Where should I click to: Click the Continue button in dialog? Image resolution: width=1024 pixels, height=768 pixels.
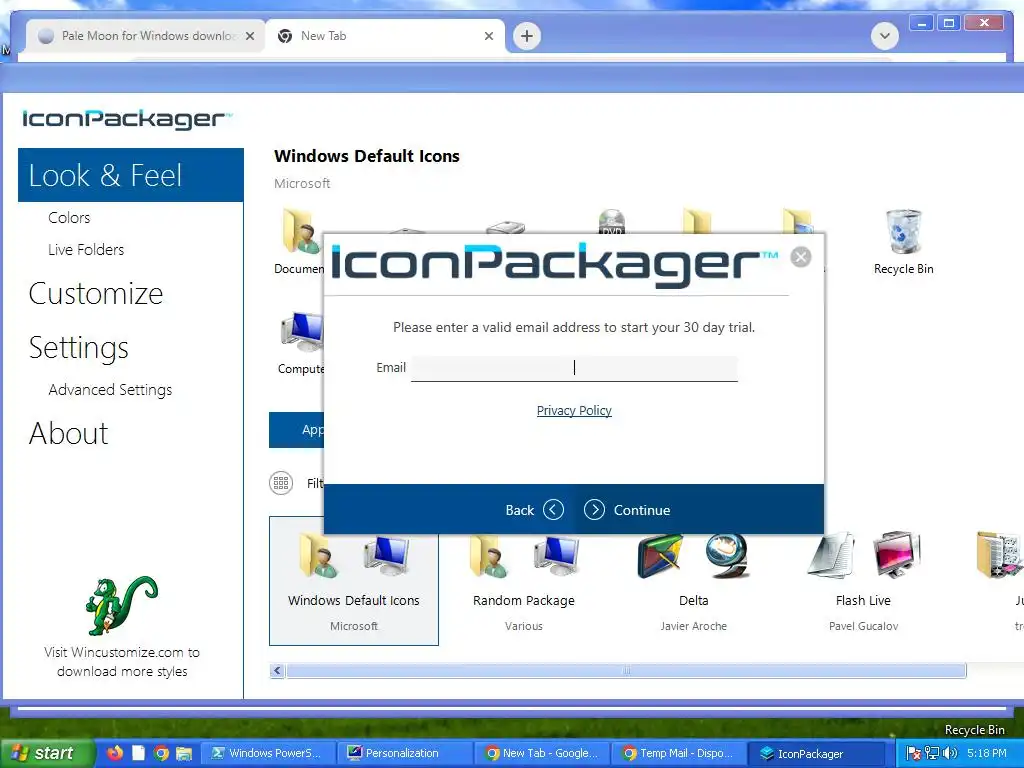pyautogui.click(x=627, y=510)
